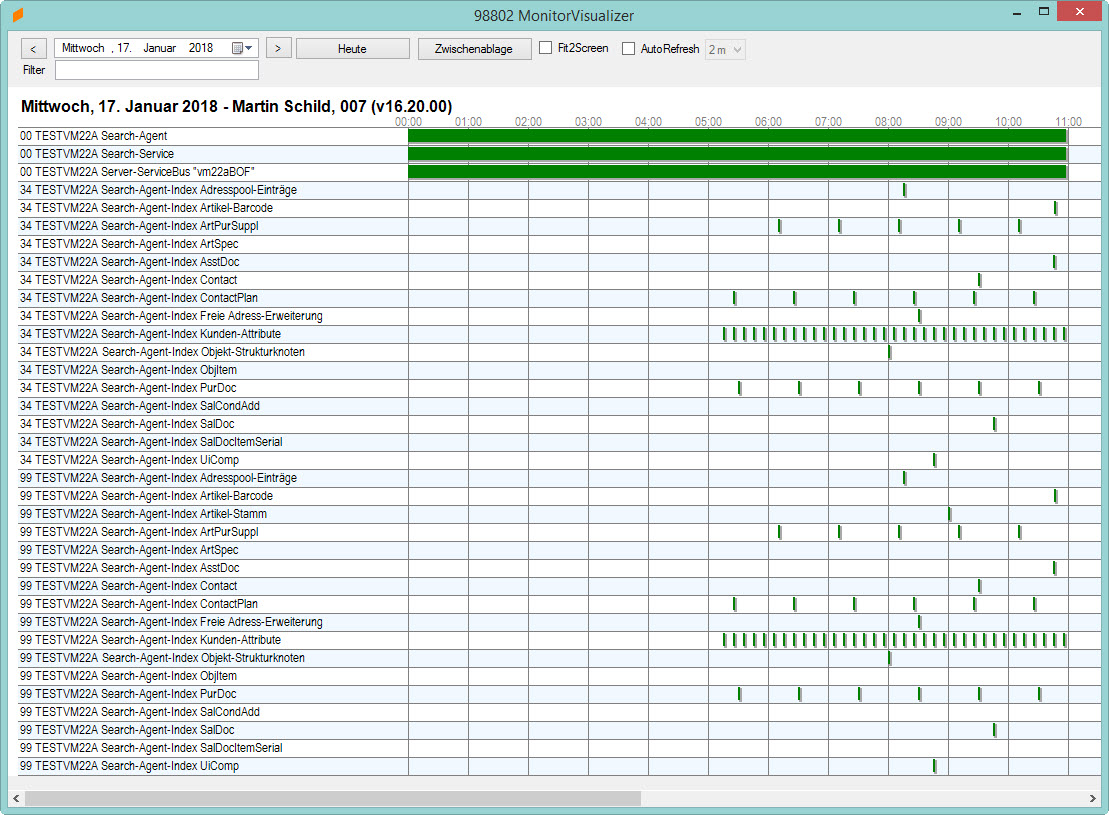Click the green bar of 00 Search-Service

point(737,154)
